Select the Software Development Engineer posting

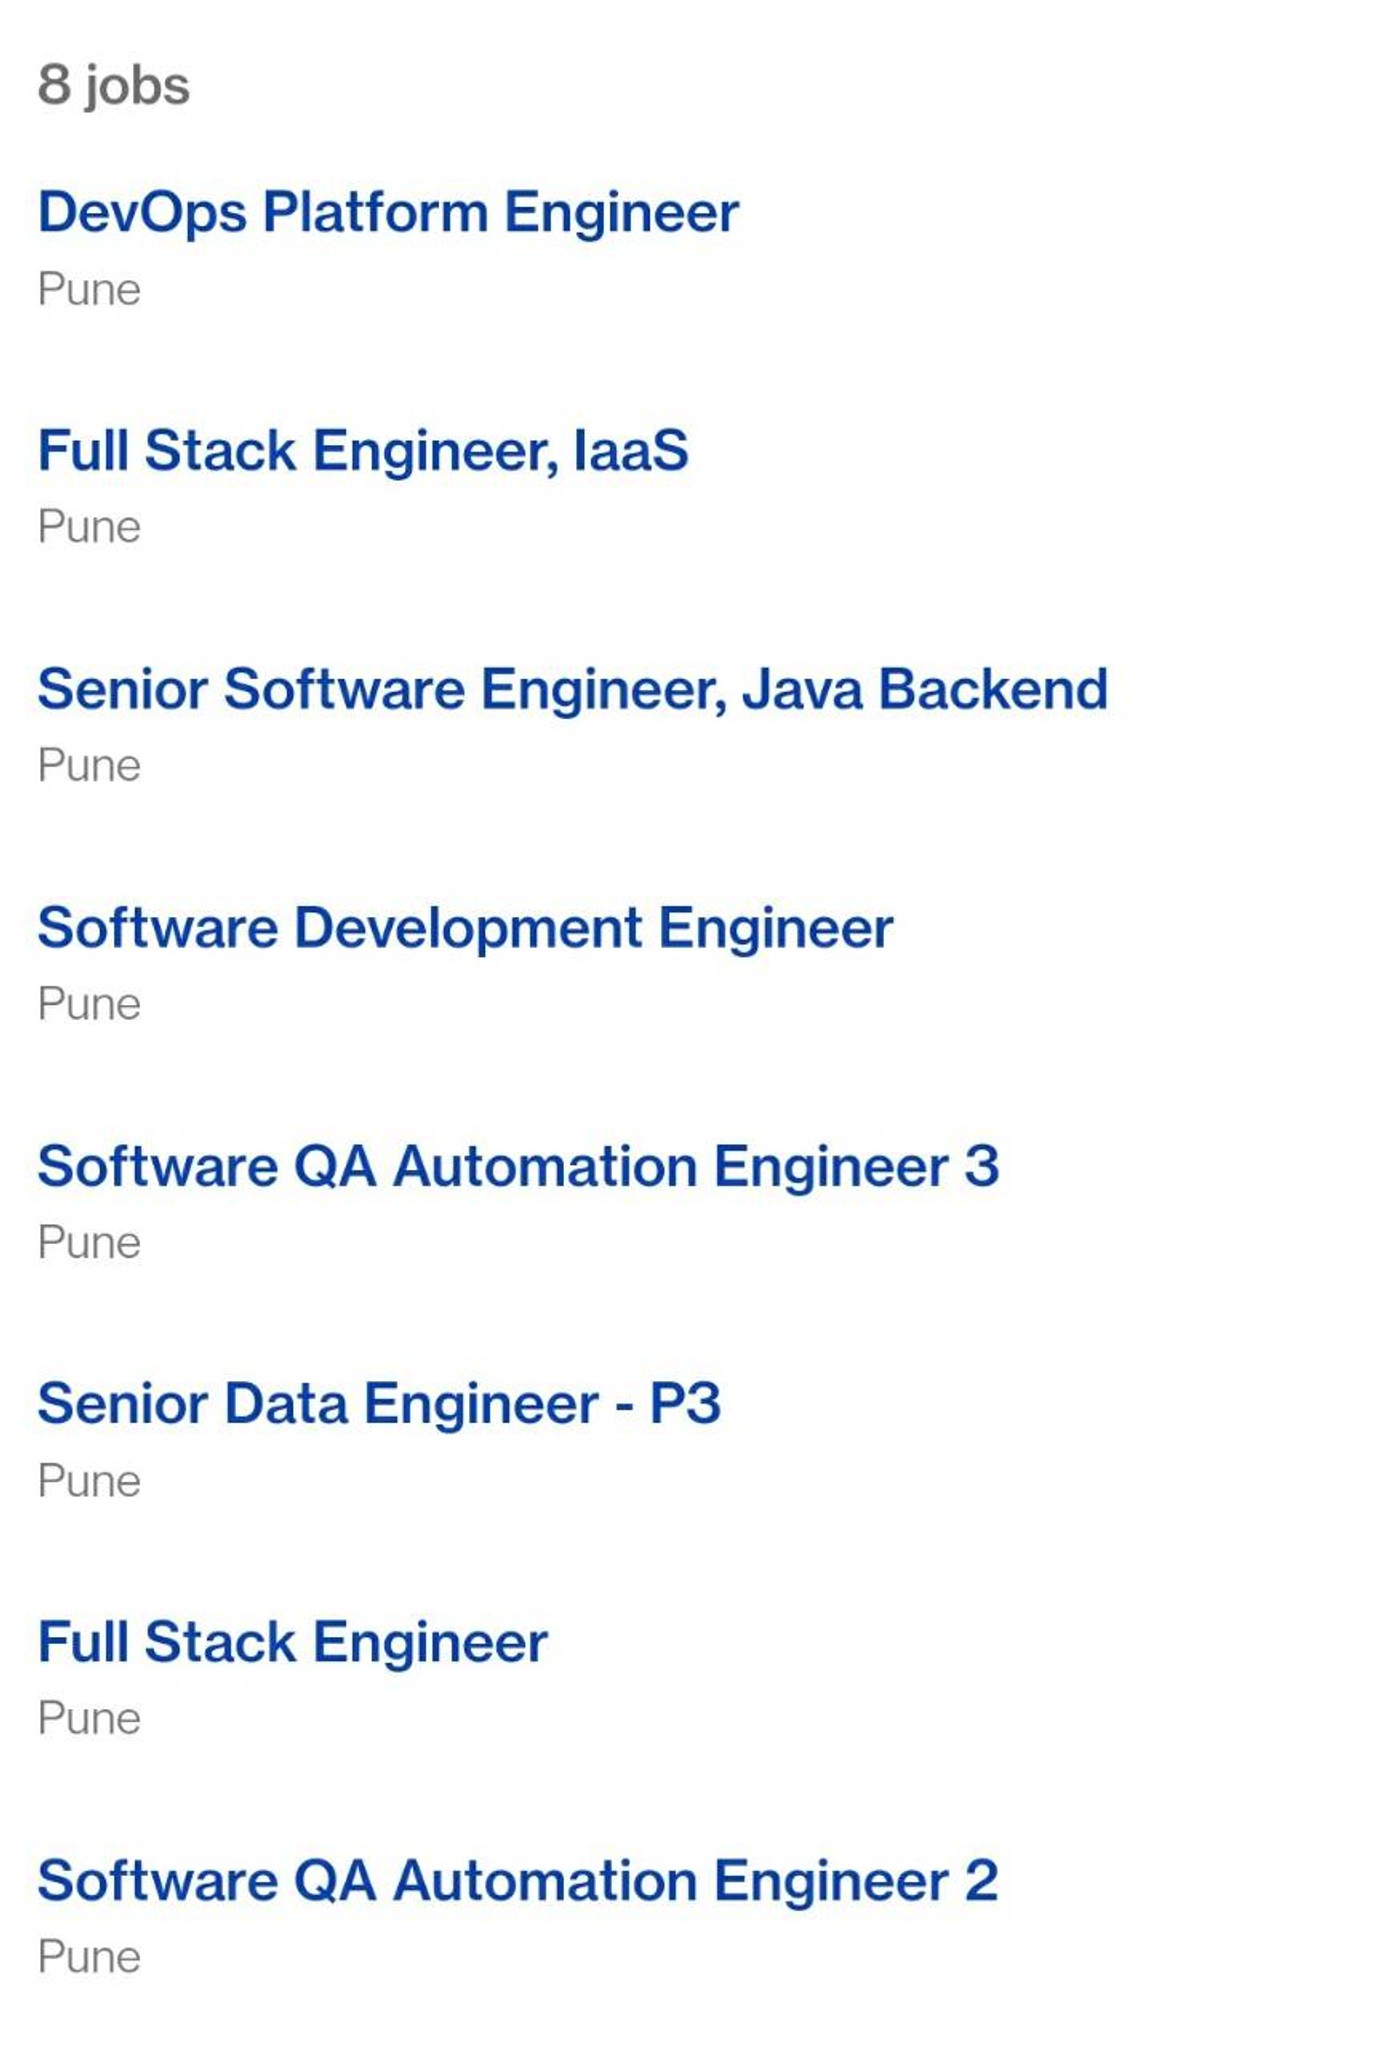point(465,928)
